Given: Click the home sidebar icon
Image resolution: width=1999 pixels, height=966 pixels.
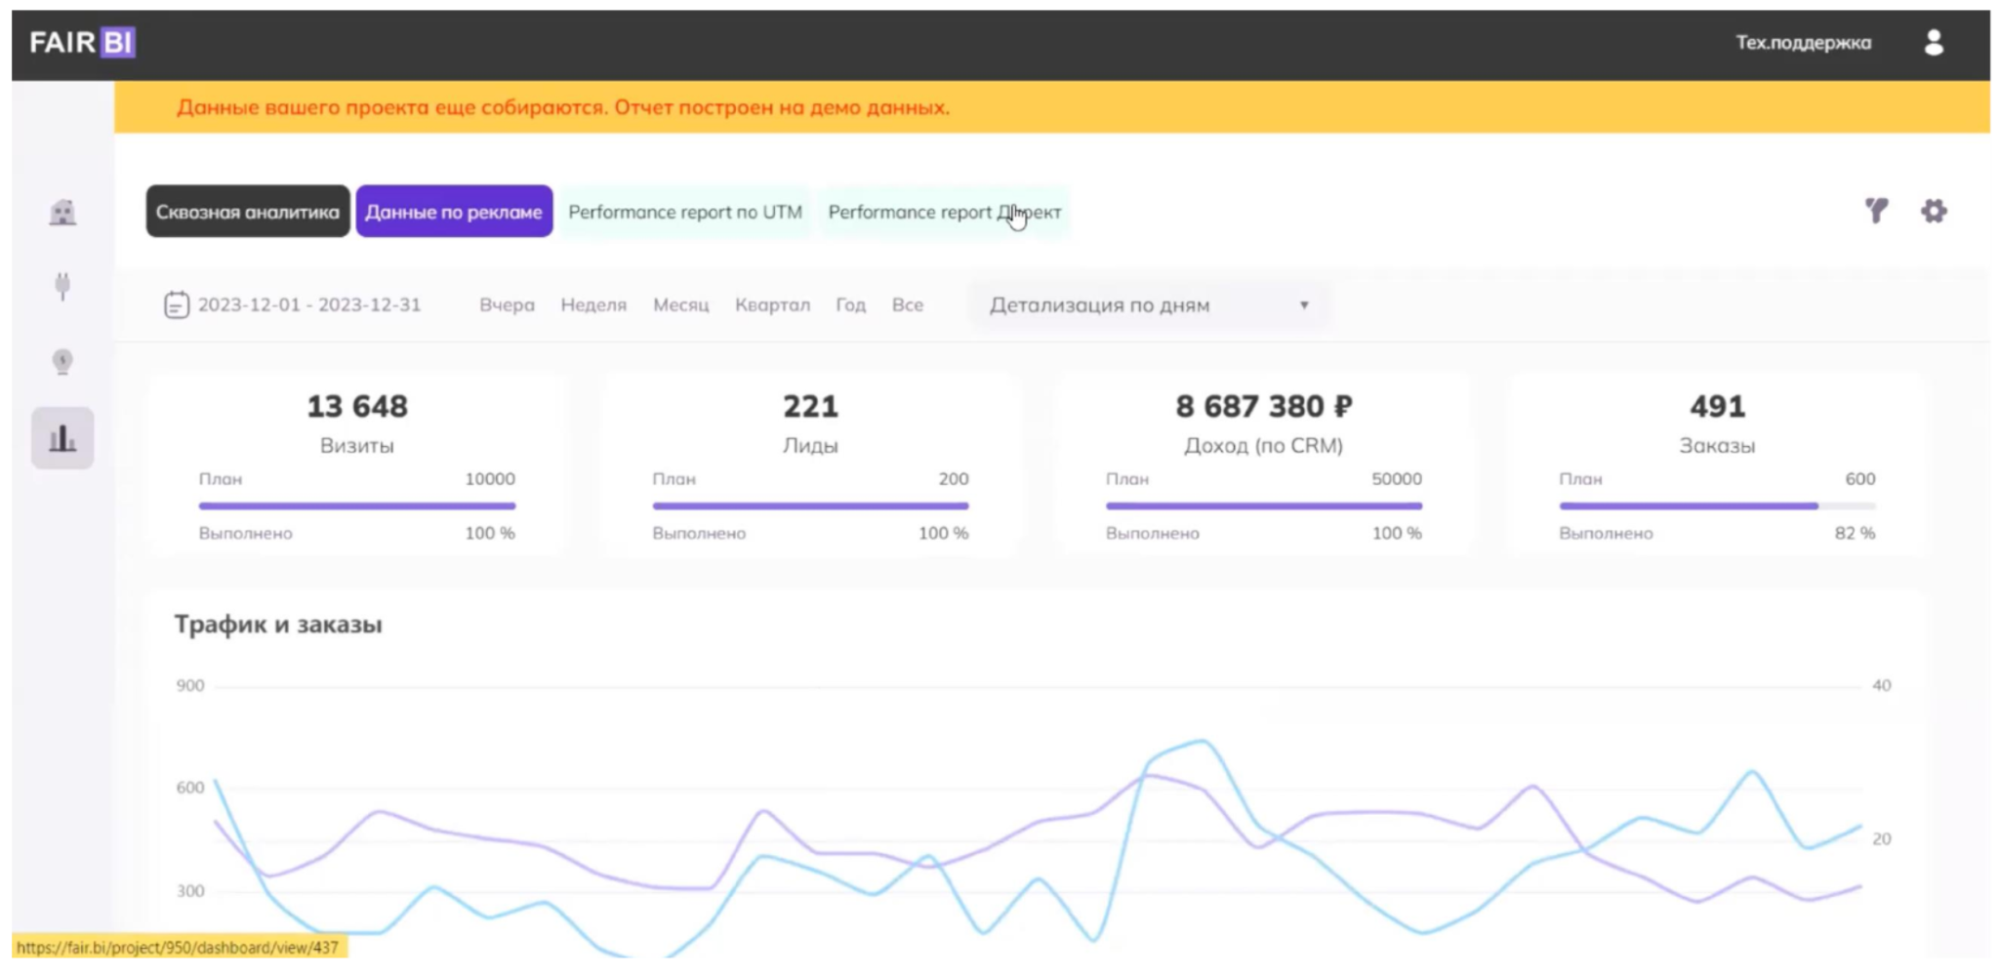Looking at the screenshot, I should [x=62, y=212].
